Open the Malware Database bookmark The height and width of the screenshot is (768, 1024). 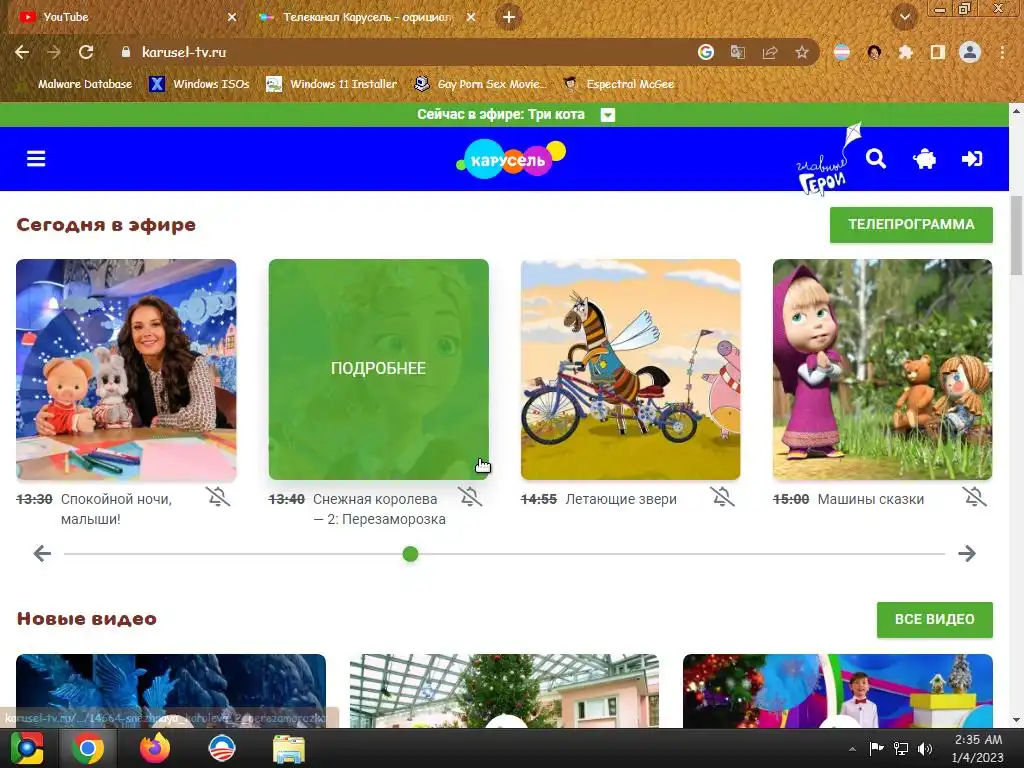coord(85,84)
